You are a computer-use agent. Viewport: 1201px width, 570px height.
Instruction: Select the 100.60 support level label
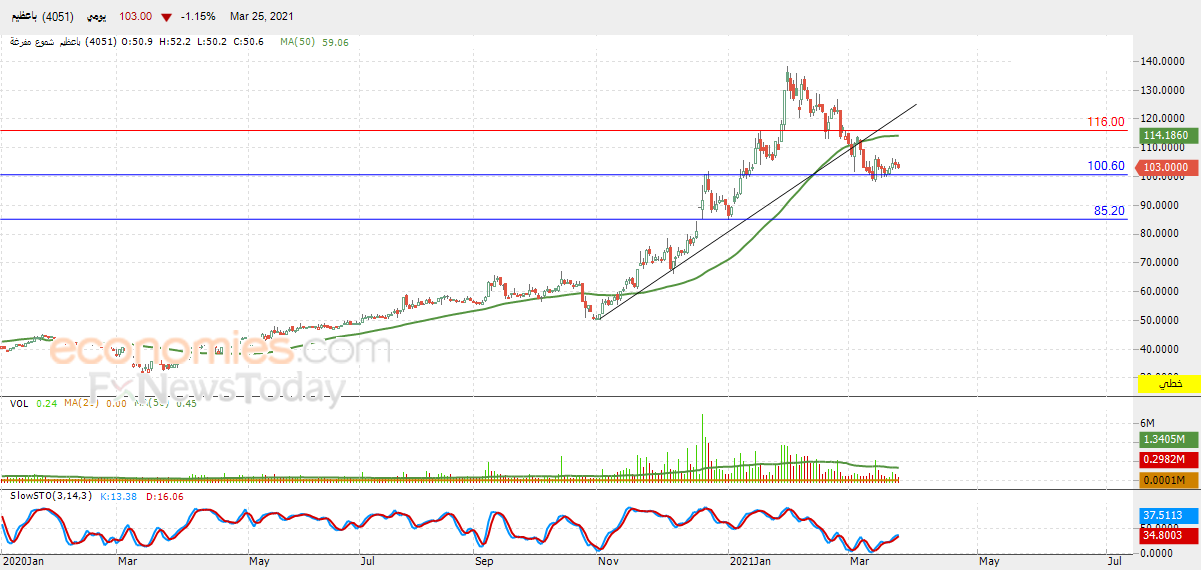[x=1106, y=166]
